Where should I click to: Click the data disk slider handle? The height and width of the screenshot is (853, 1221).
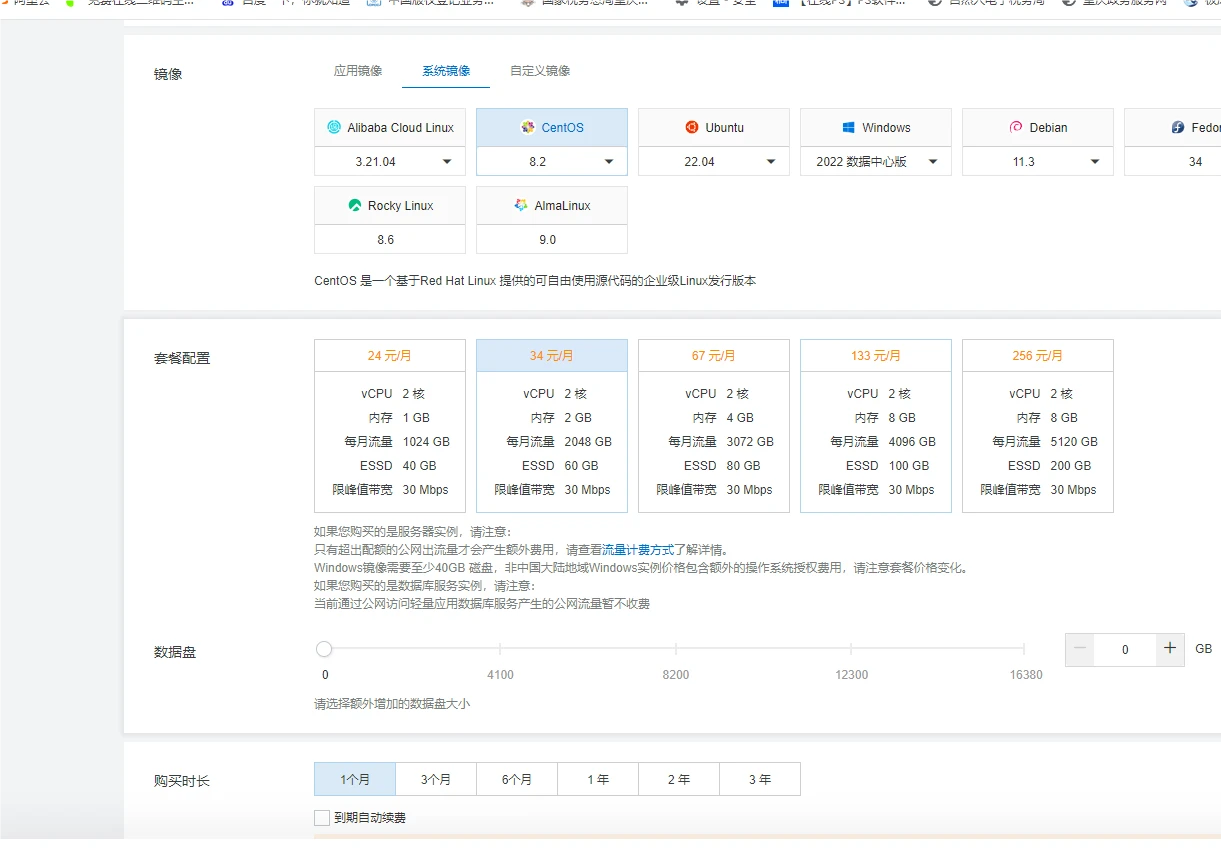tap(324, 649)
